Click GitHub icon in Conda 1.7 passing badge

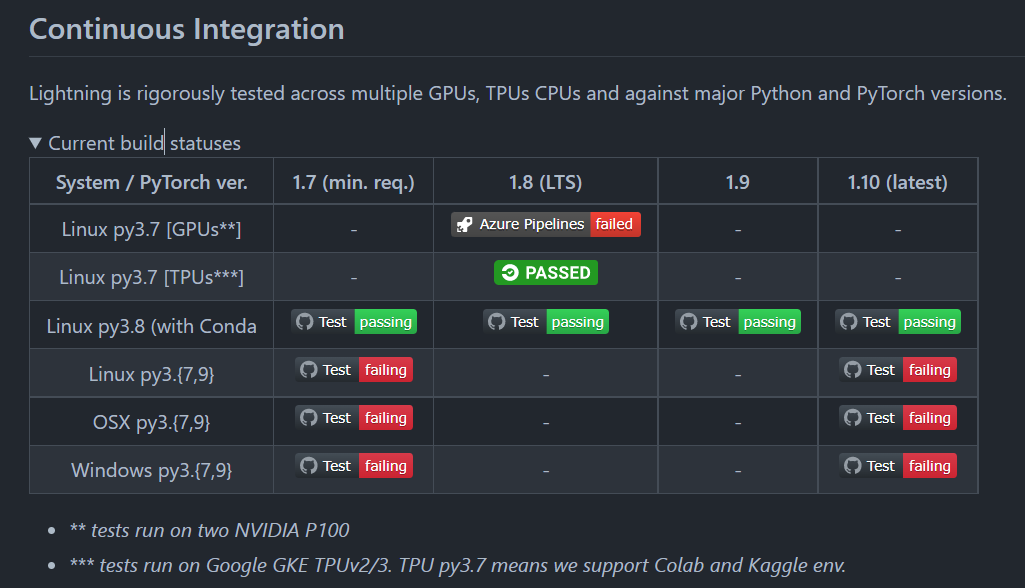pos(304,322)
